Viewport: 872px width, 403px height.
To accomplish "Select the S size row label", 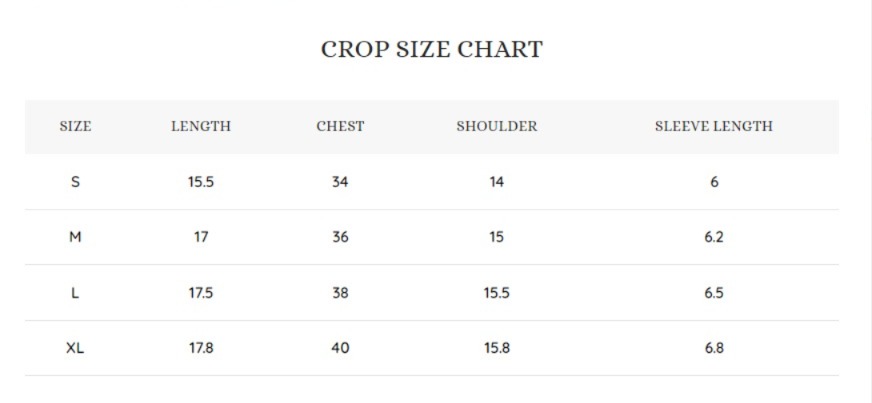I will (x=75, y=182).
